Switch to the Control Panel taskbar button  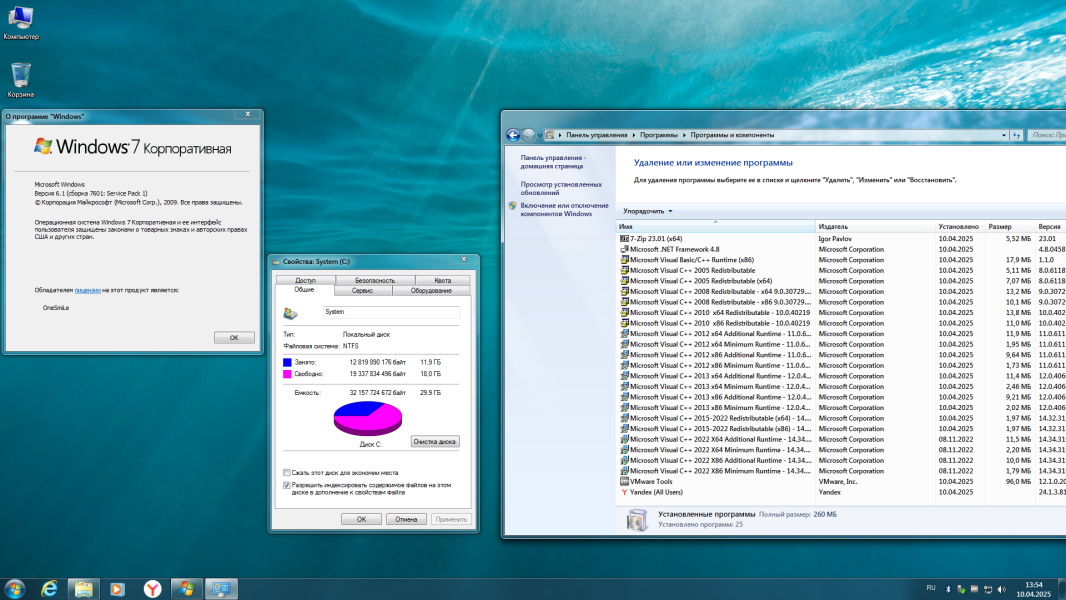pos(221,588)
